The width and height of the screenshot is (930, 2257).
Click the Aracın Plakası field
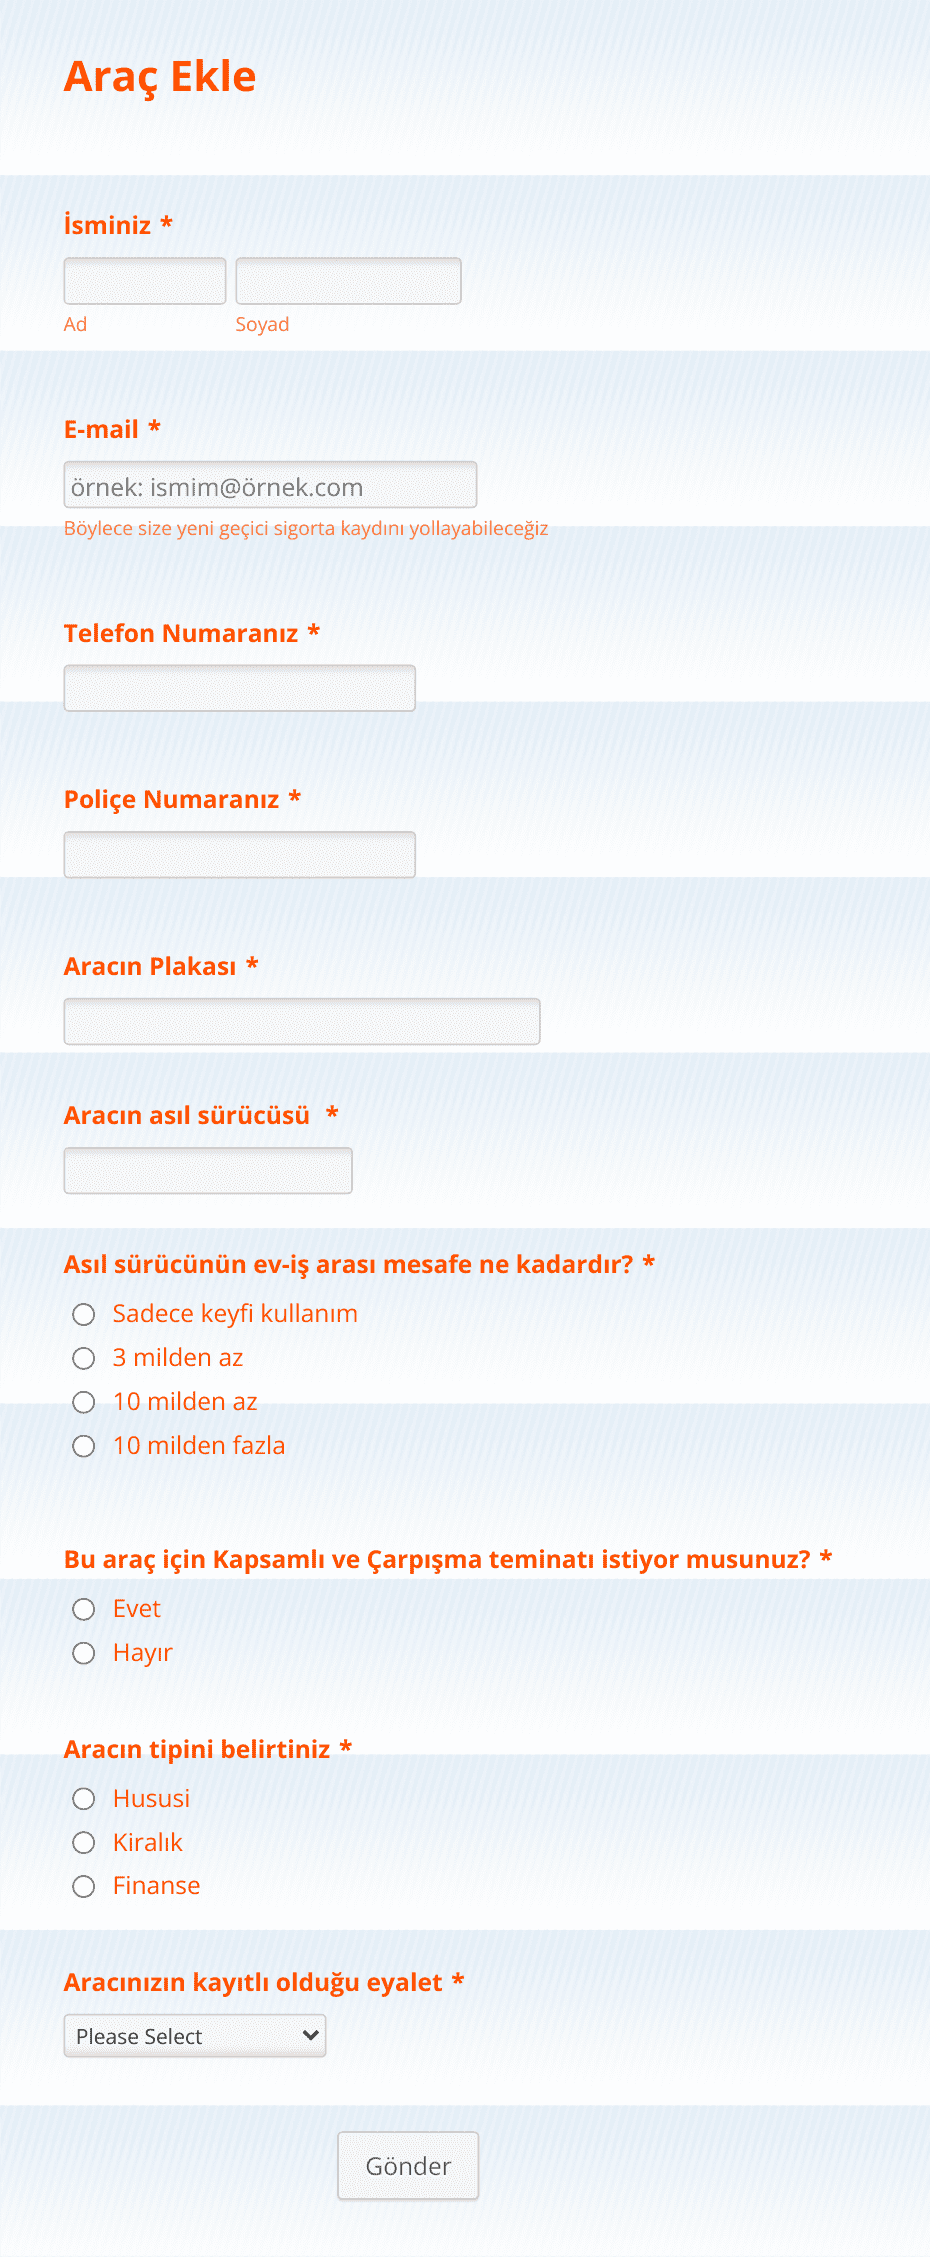click(301, 1021)
